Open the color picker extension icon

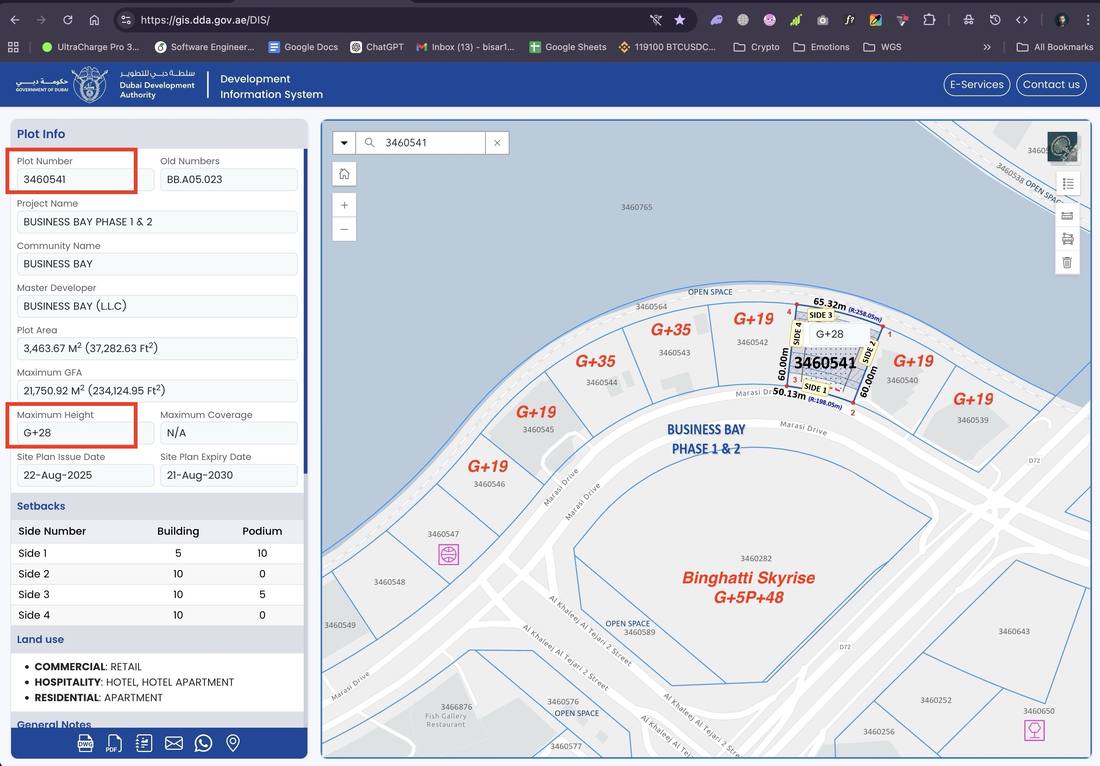click(x=876, y=20)
